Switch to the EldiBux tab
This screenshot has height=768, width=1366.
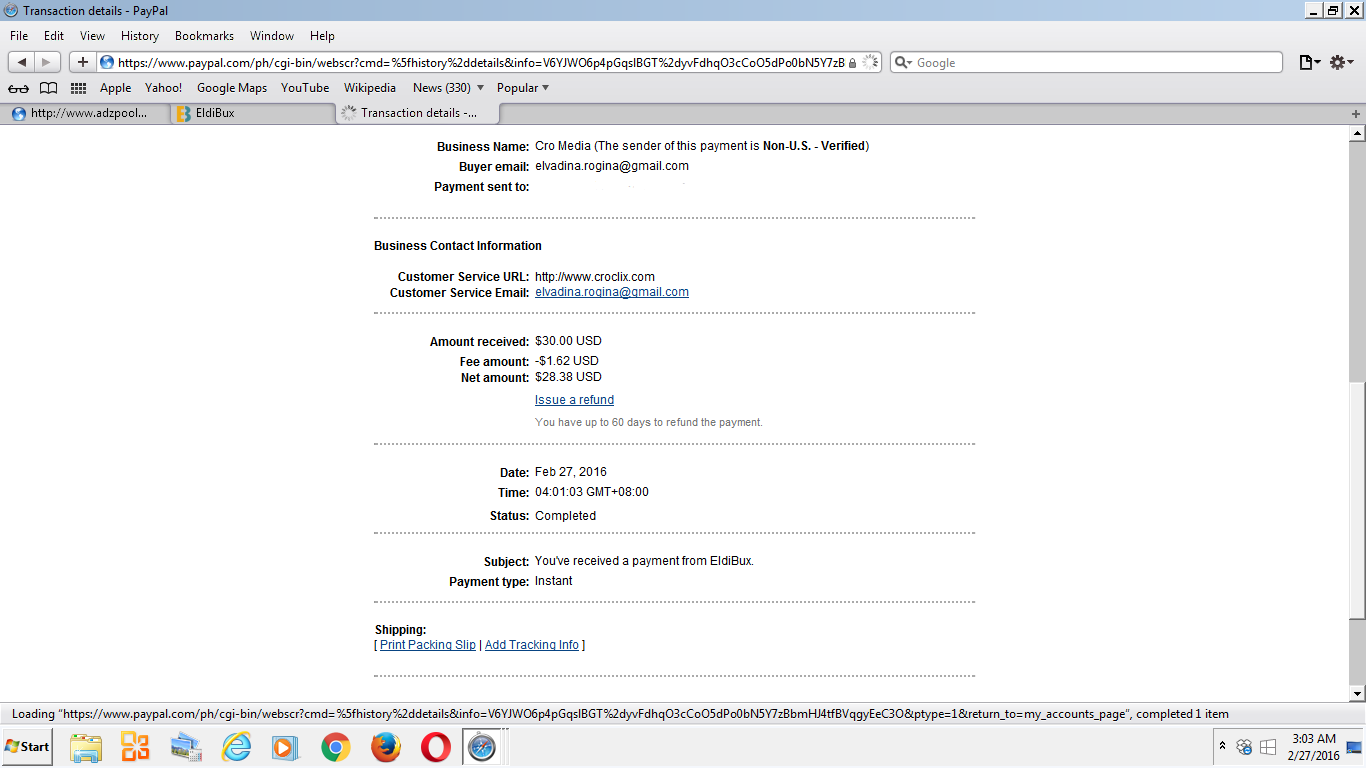pyautogui.click(x=250, y=113)
